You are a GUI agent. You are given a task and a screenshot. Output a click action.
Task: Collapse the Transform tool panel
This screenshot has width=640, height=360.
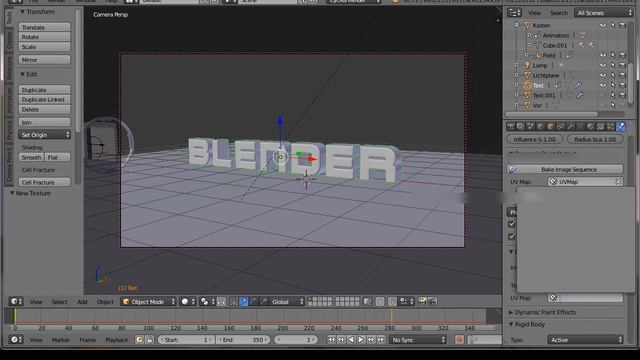[38, 12]
